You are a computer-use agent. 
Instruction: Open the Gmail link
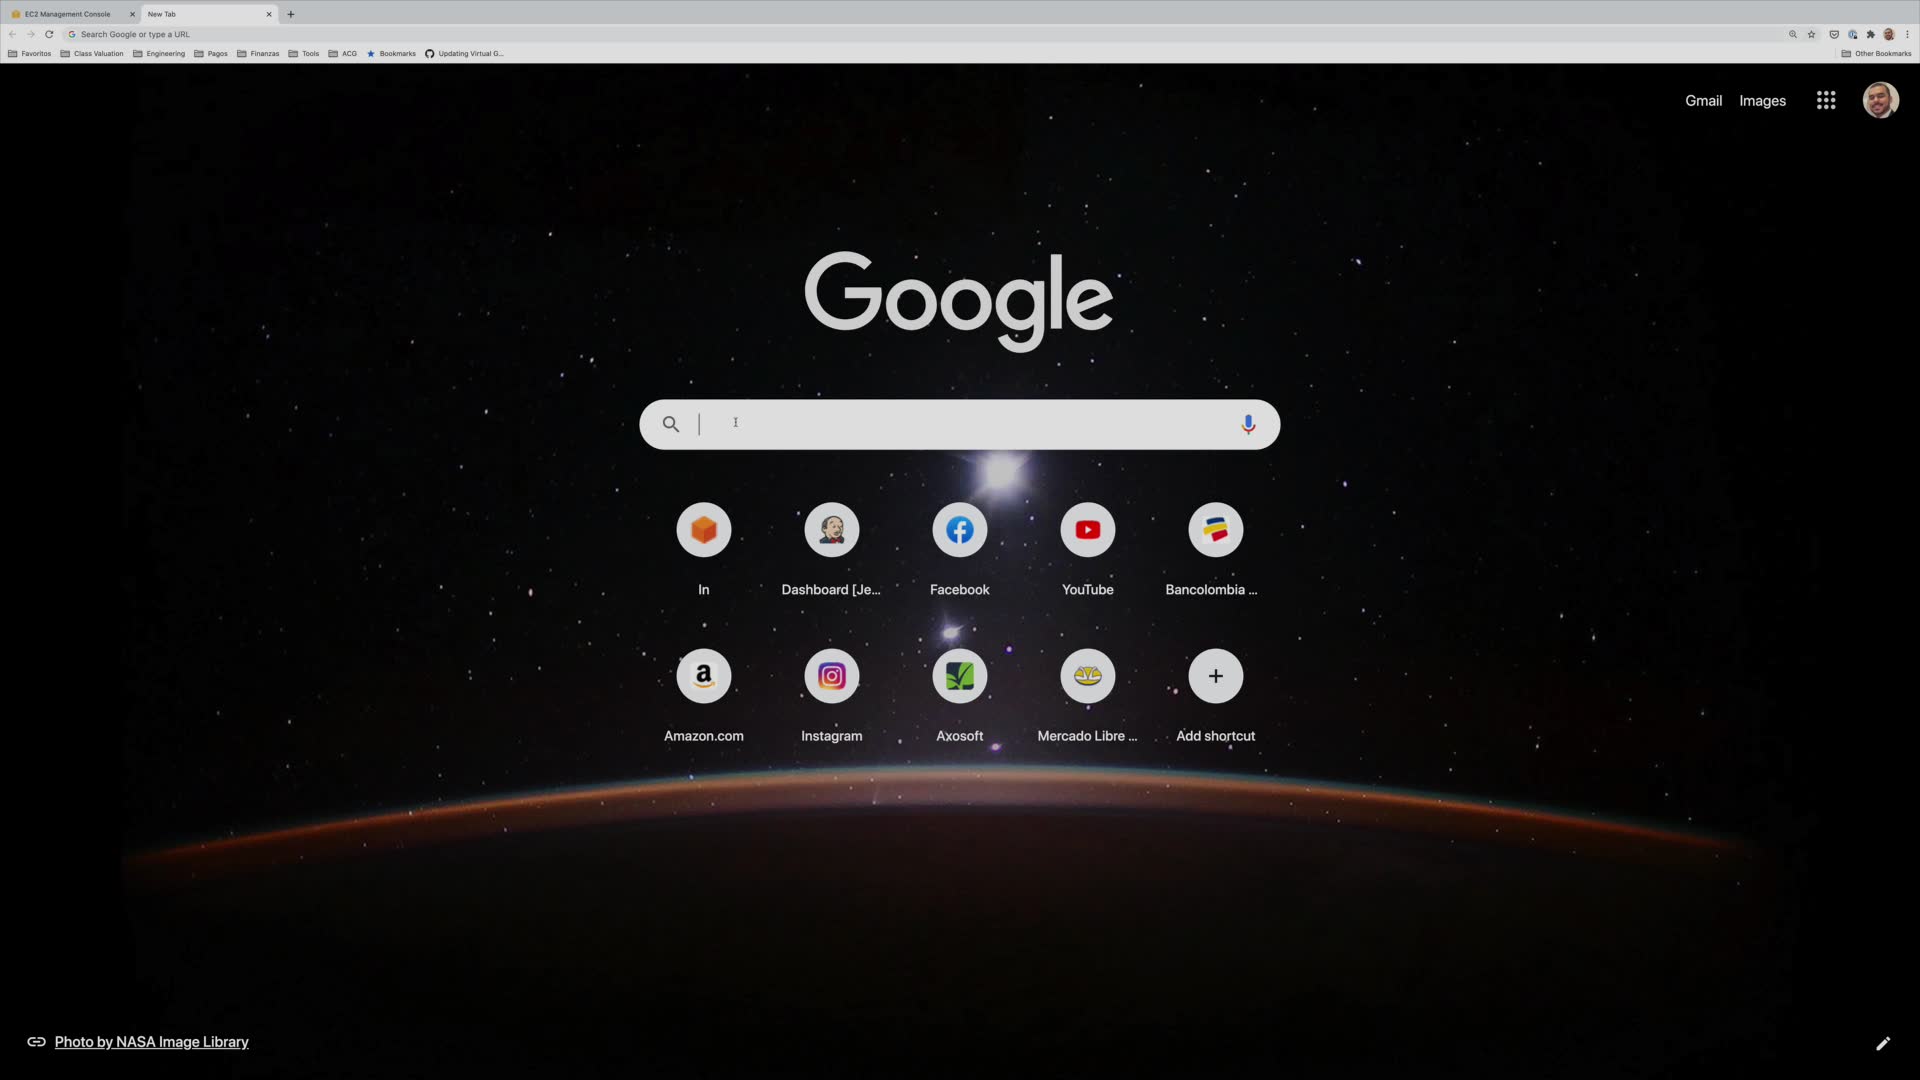pyautogui.click(x=1703, y=101)
